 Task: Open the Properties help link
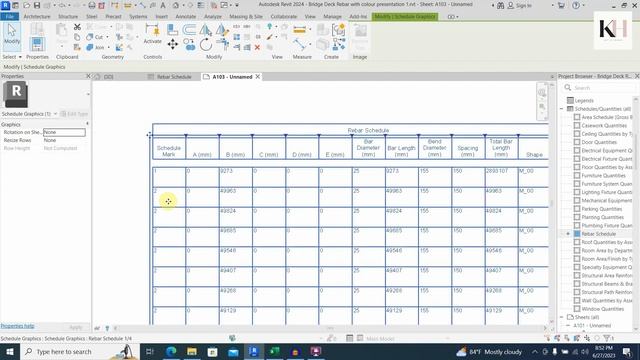click(18, 326)
